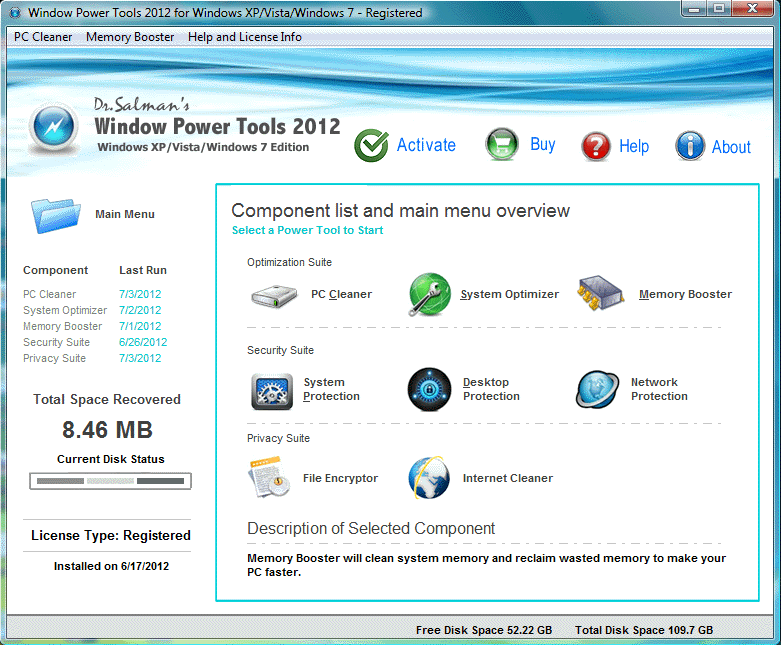Image resolution: width=781 pixels, height=645 pixels.
Task: Click the License Type: Registered text
Action: (111, 535)
